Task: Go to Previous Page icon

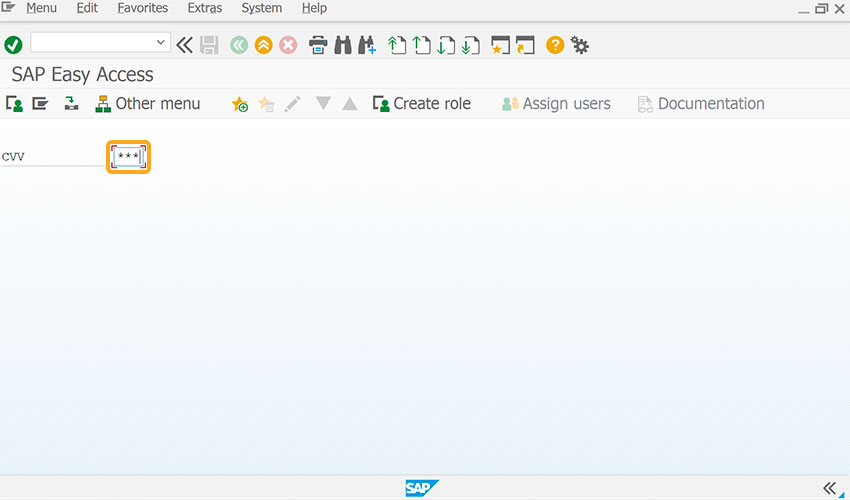Action: (x=421, y=45)
